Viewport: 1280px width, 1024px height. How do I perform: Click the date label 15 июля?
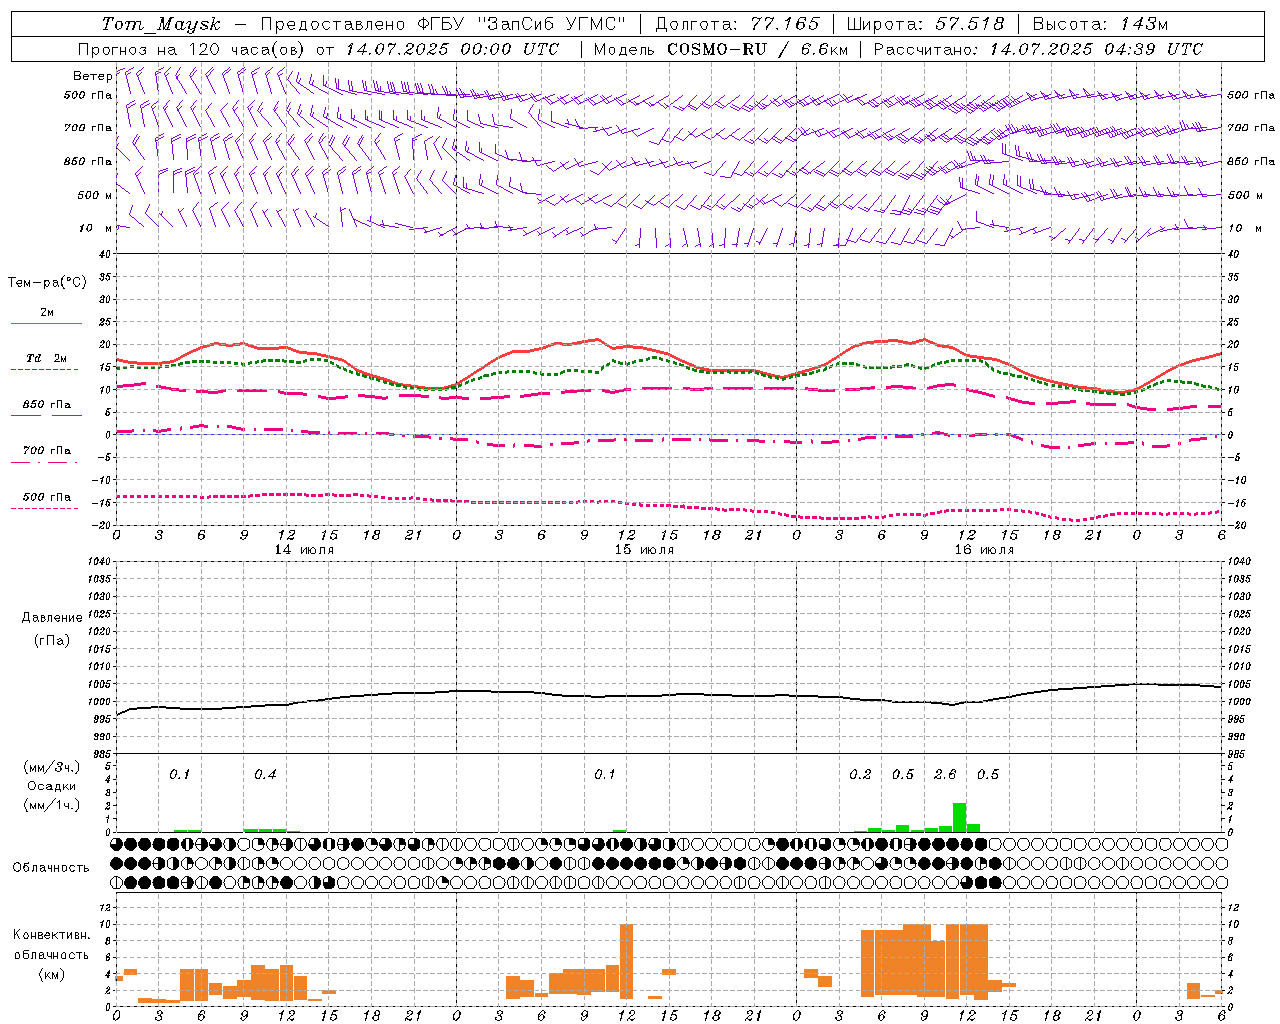tap(643, 550)
